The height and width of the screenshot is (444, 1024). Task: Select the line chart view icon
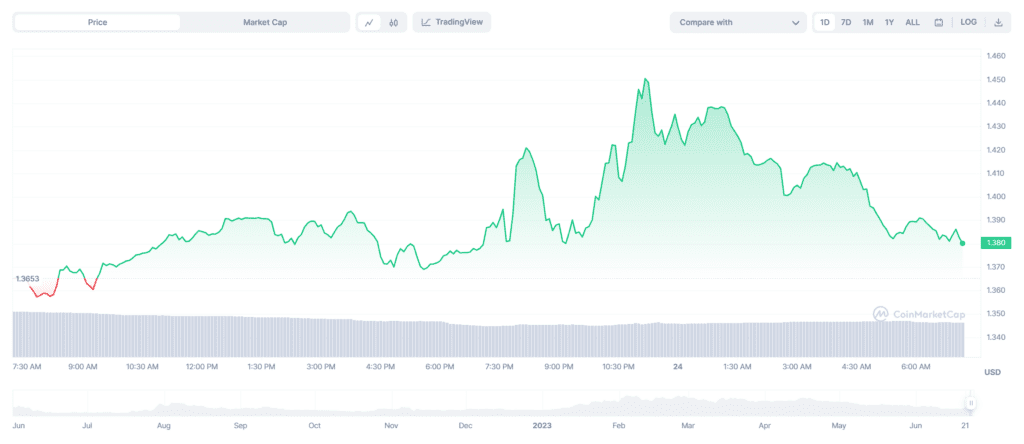pyautogui.click(x=369, y=22)
